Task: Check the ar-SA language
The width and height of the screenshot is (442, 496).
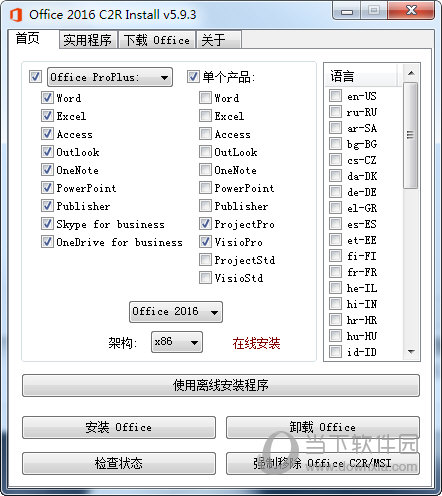Action: click(335, 127)
